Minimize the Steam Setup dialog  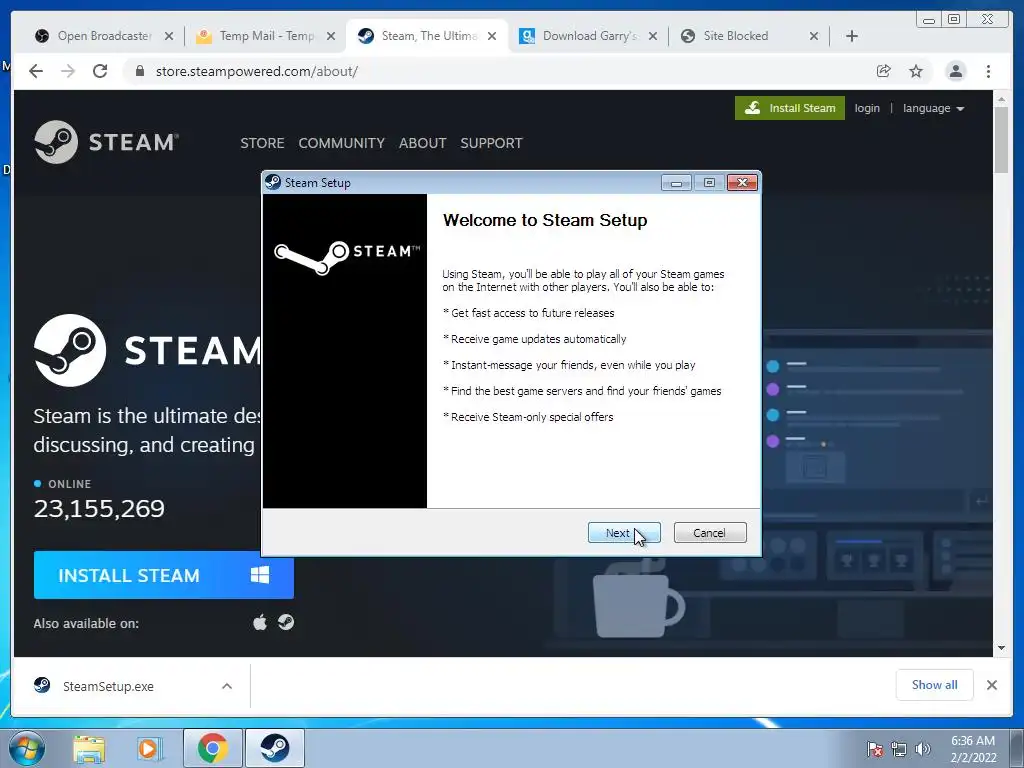[676, 183]
